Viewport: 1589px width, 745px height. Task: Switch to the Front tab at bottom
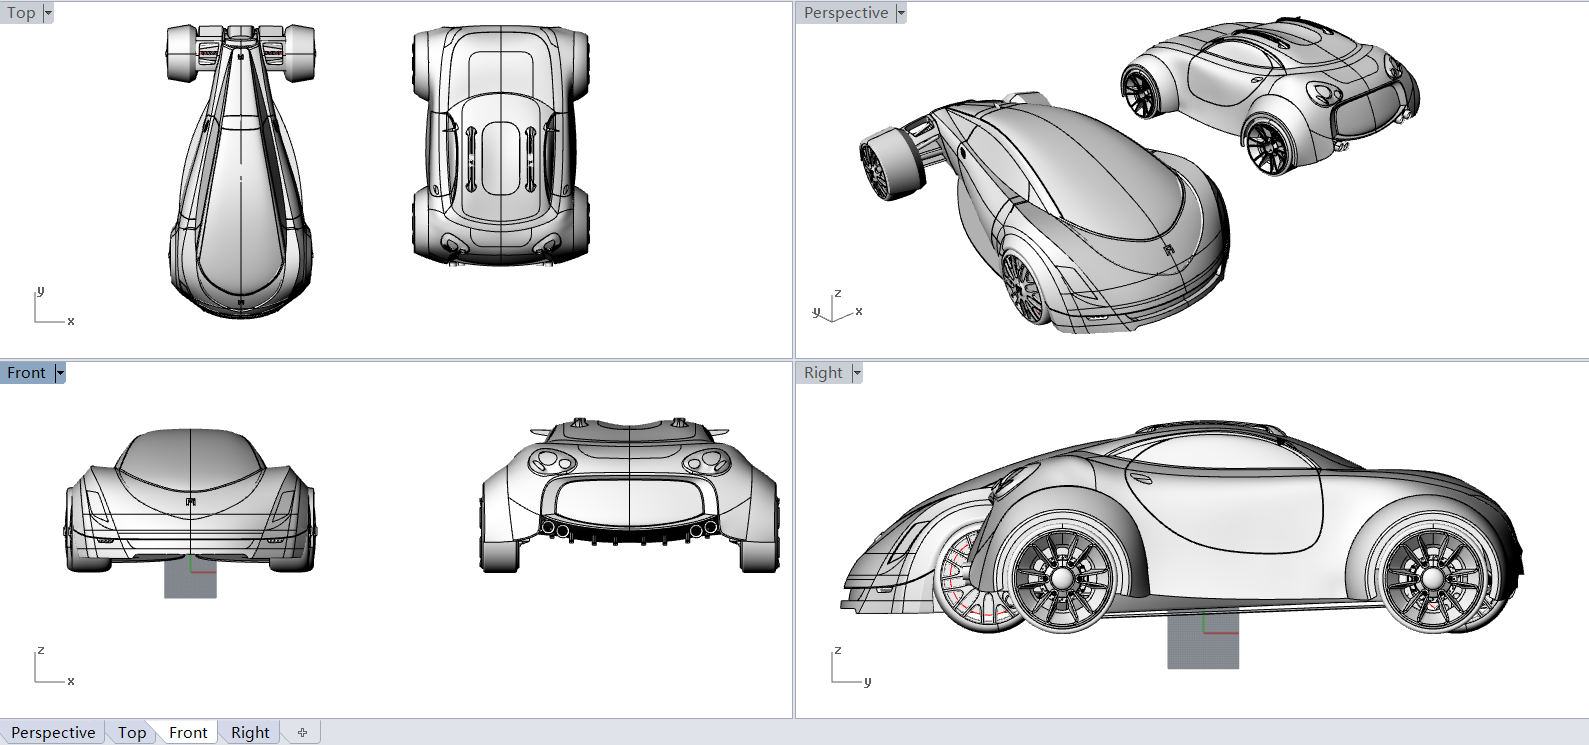188,732
